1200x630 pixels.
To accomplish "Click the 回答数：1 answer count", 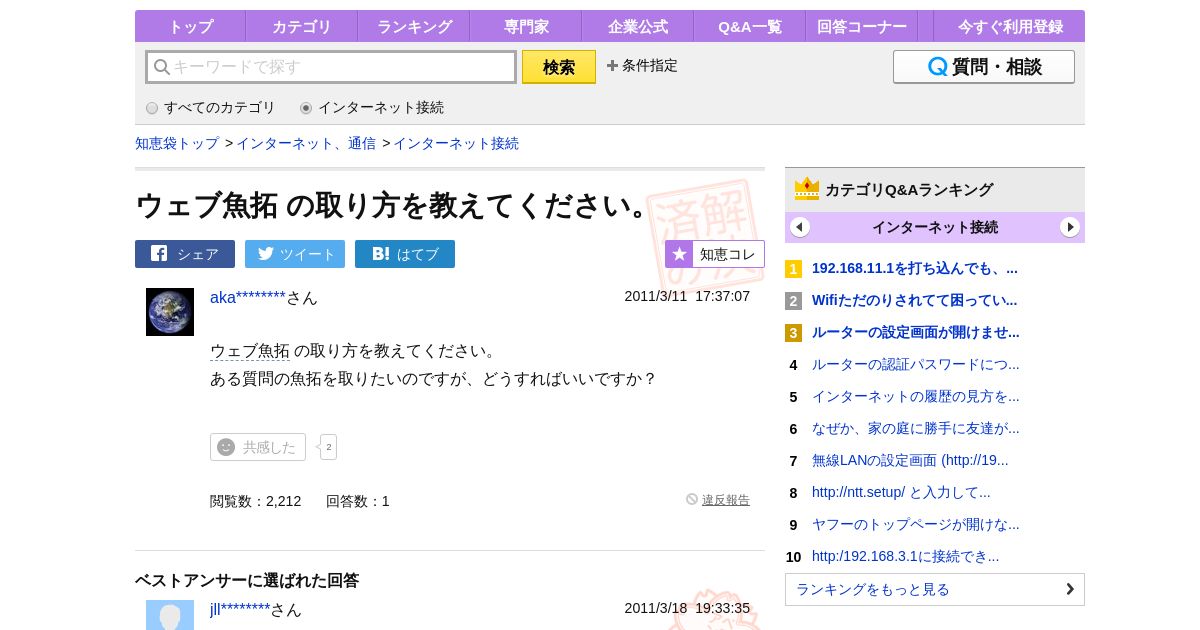I will (358, 501).
